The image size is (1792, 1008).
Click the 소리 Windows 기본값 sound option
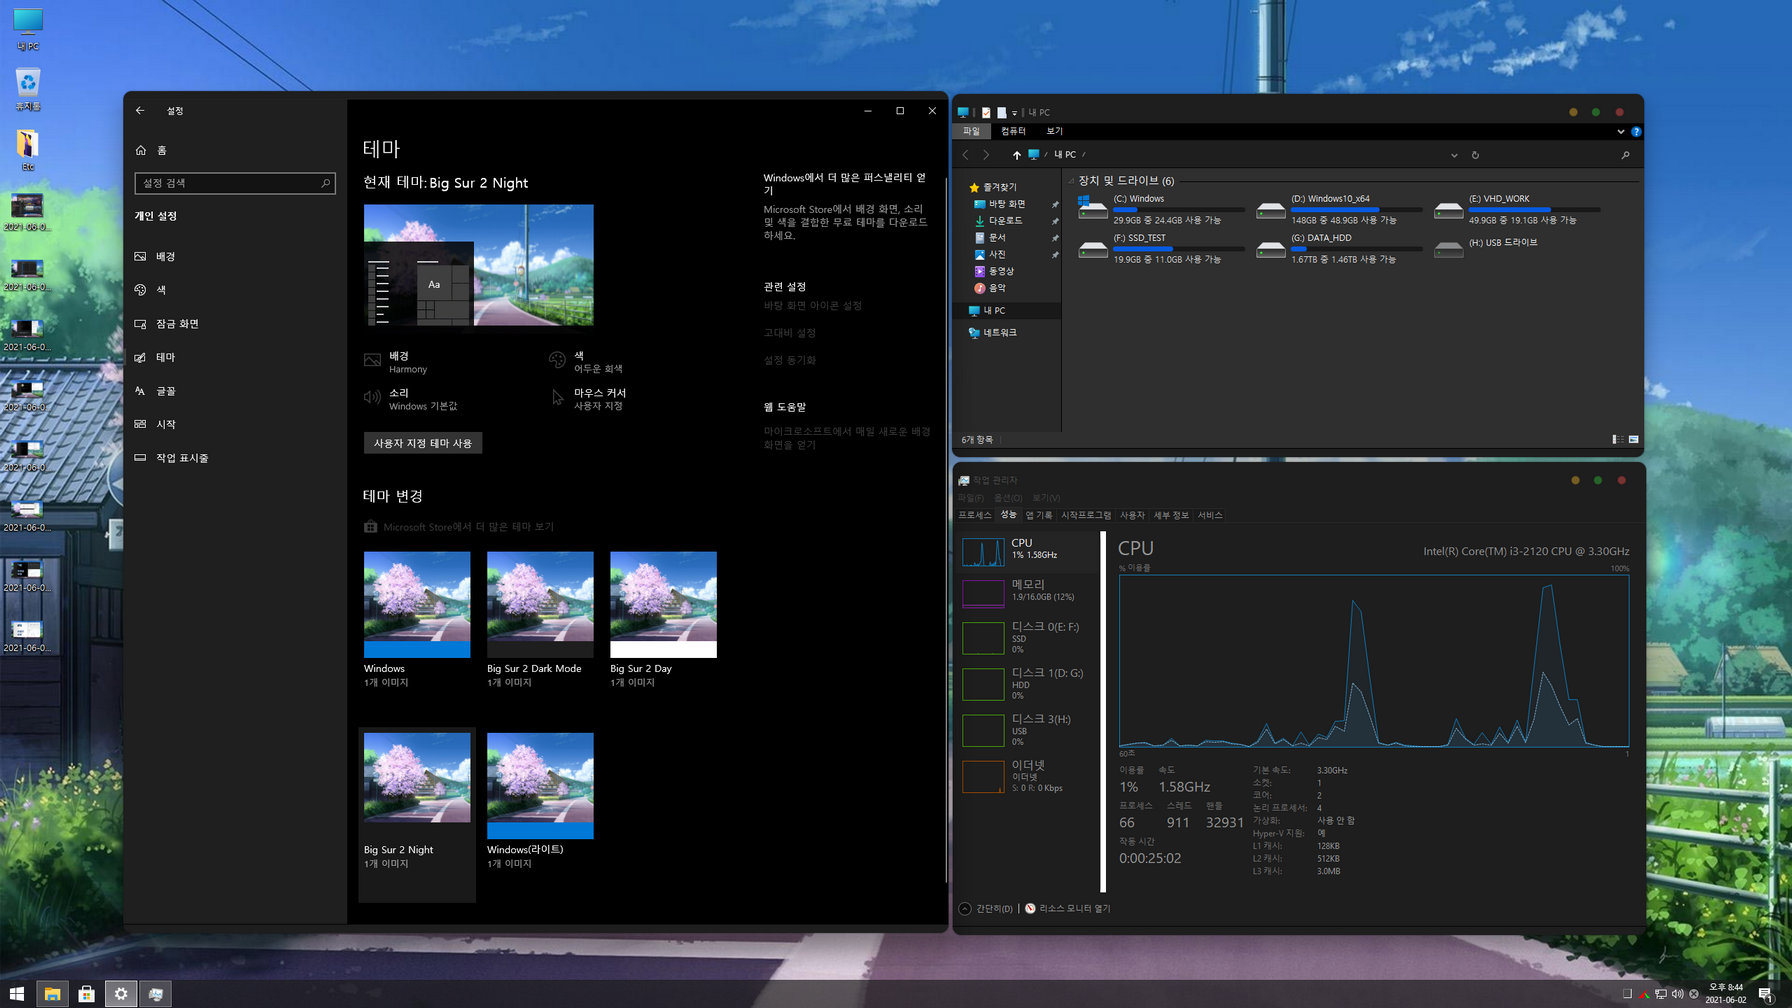[412, 399]
